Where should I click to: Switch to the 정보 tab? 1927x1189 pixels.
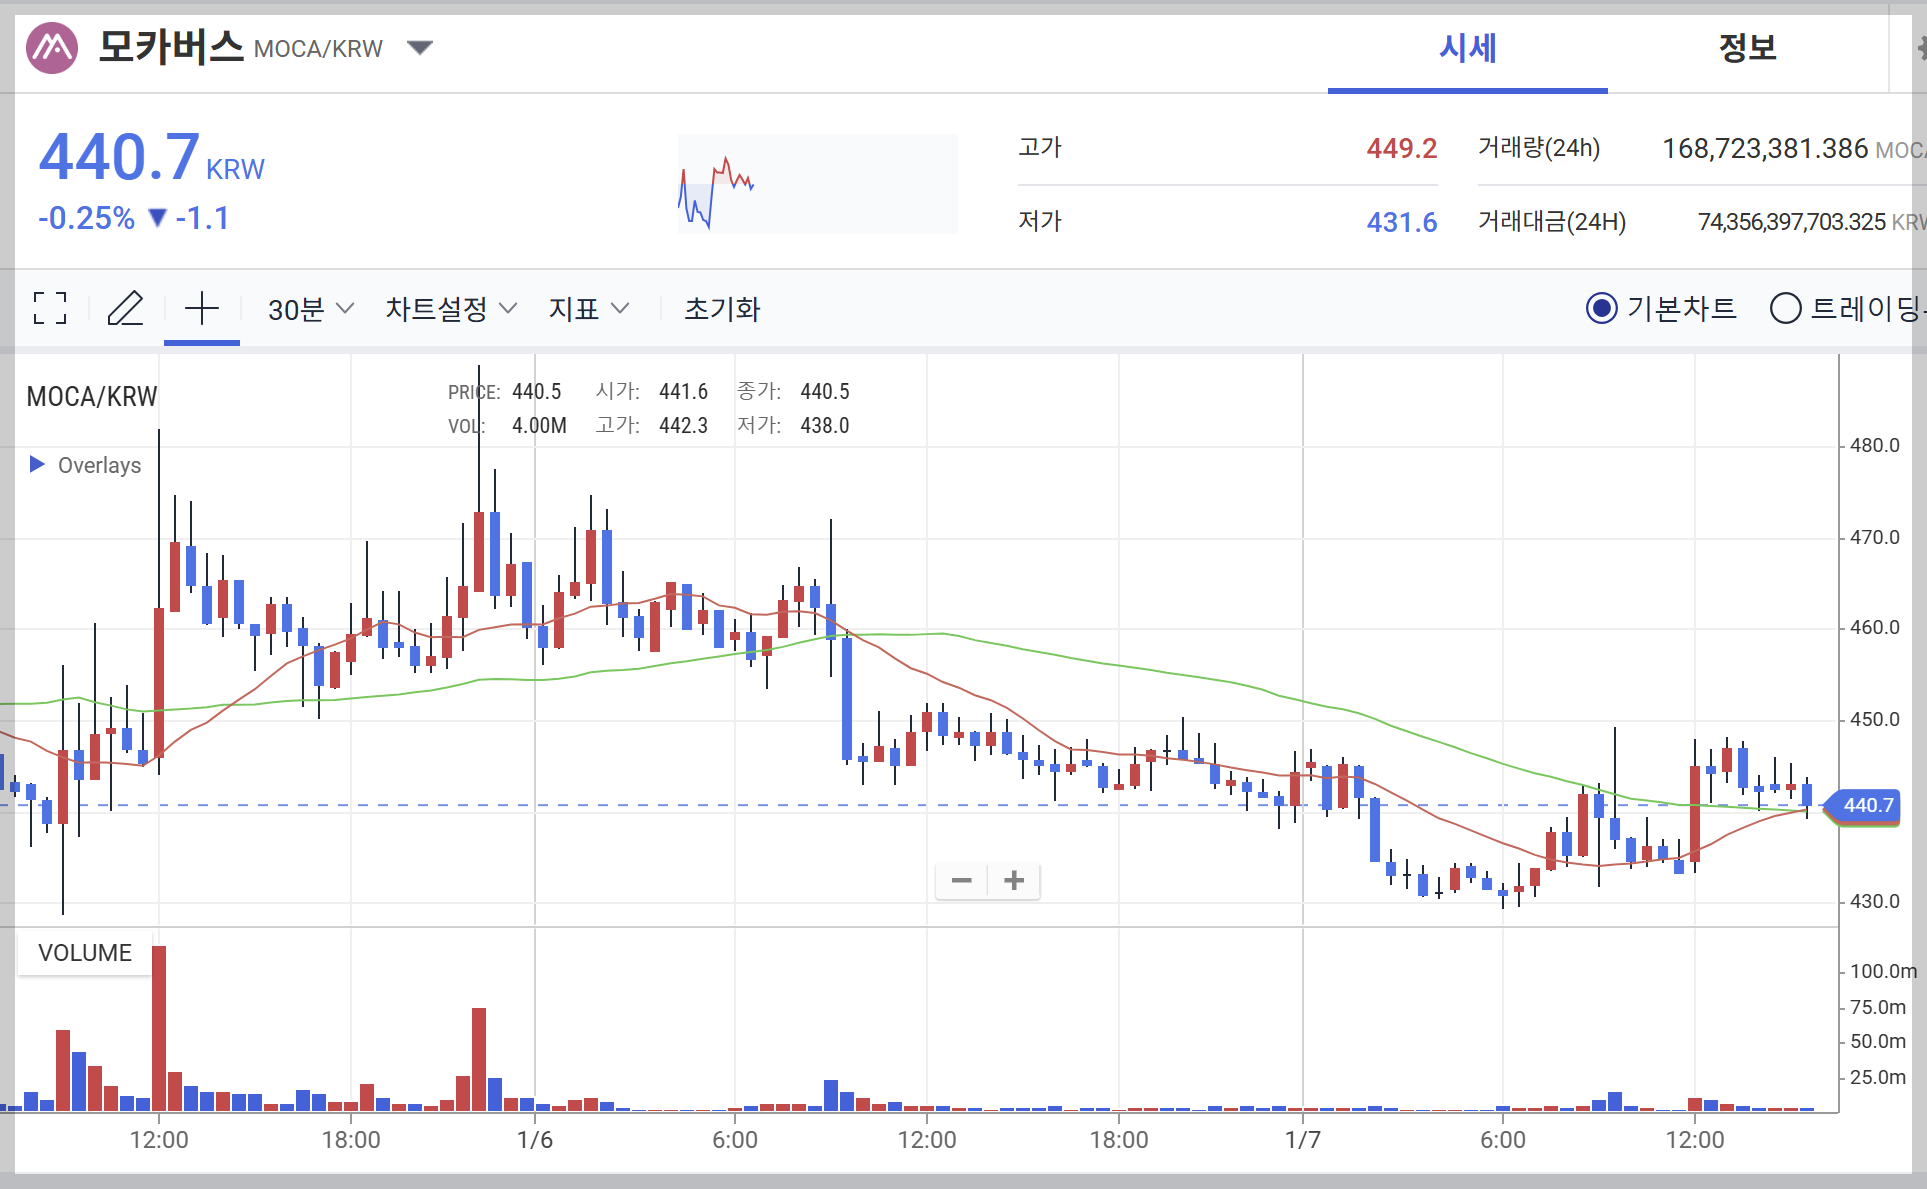1747,48
